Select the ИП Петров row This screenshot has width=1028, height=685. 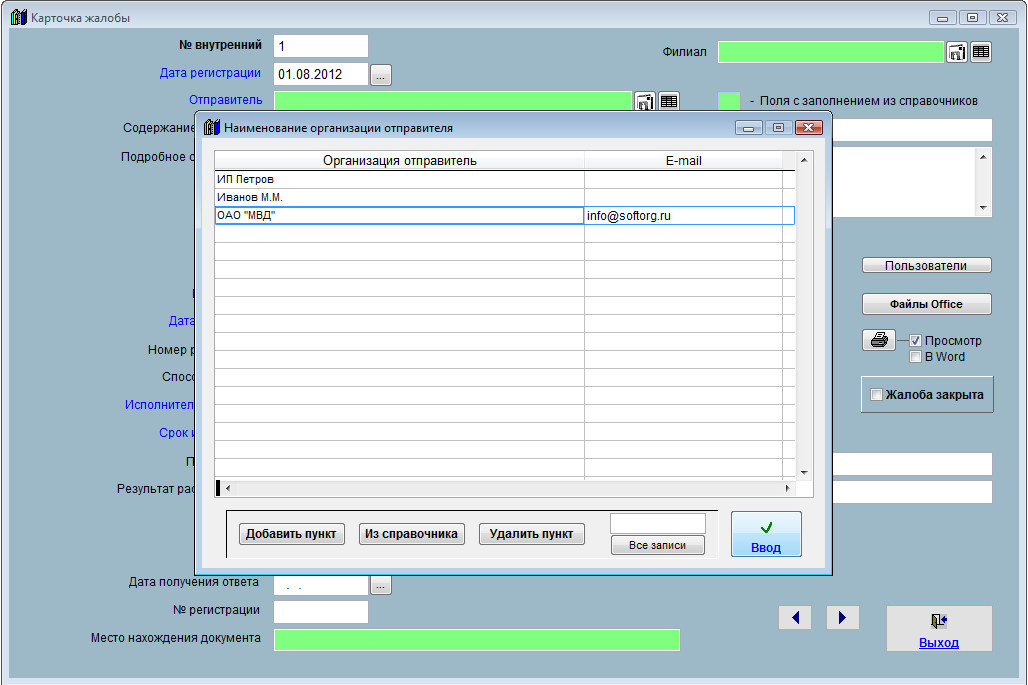pos(504,180)
